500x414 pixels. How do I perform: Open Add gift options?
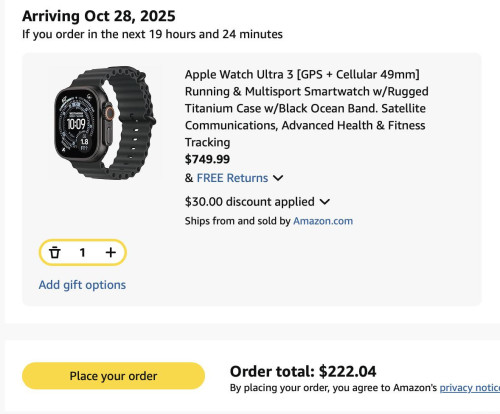(82, 285)
